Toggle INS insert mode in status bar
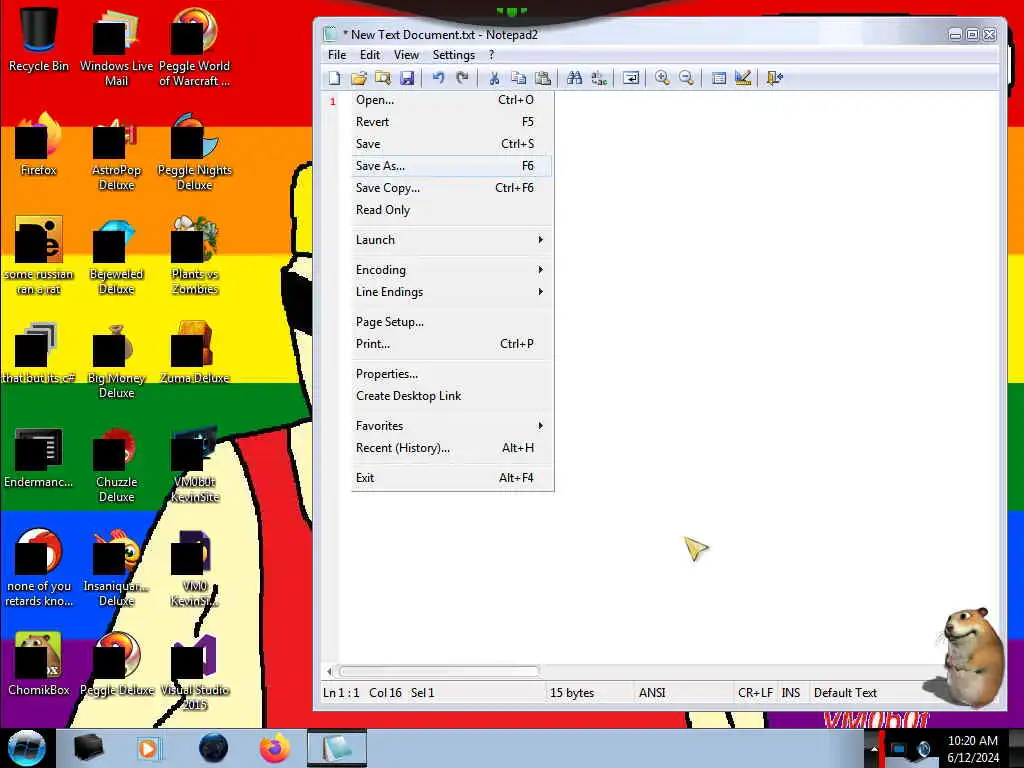The image size is (1024, 768). point(791,693)
